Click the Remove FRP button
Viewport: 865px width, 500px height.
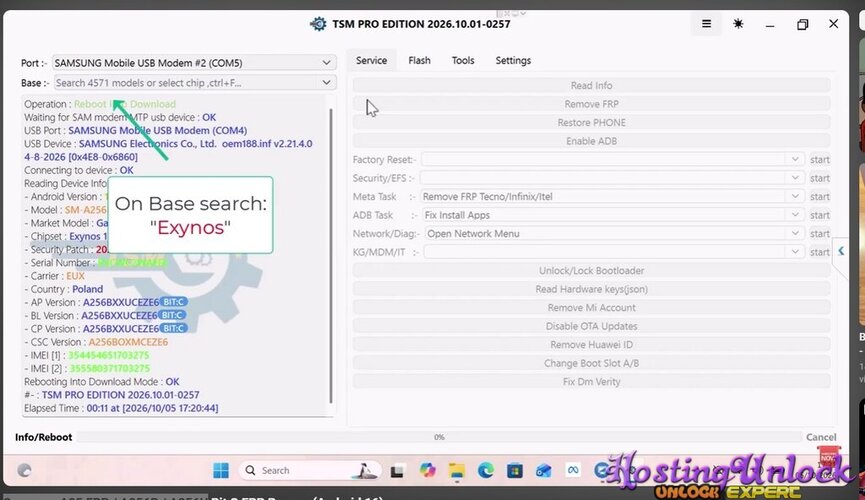coord(591,104)
